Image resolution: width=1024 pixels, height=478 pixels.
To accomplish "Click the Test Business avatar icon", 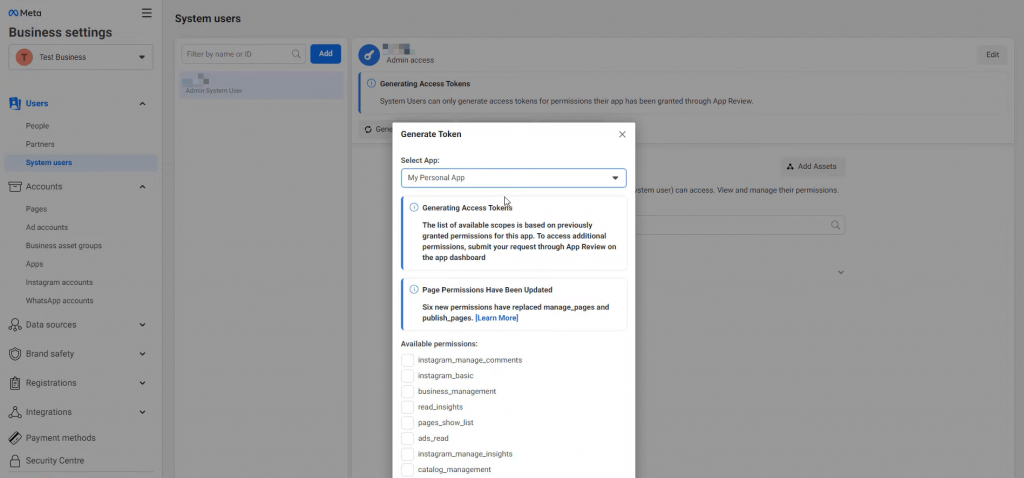I will click(x=24, y=57).
